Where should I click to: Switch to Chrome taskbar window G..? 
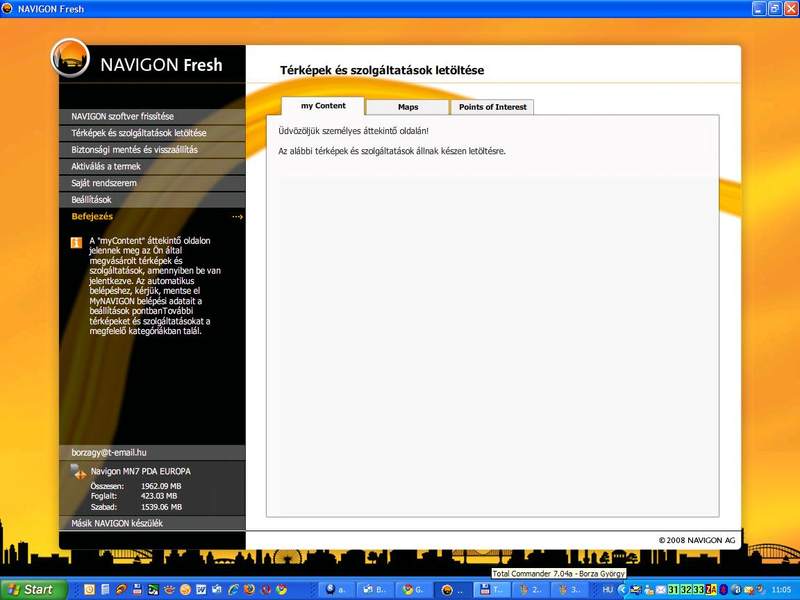tap(414, 590)
